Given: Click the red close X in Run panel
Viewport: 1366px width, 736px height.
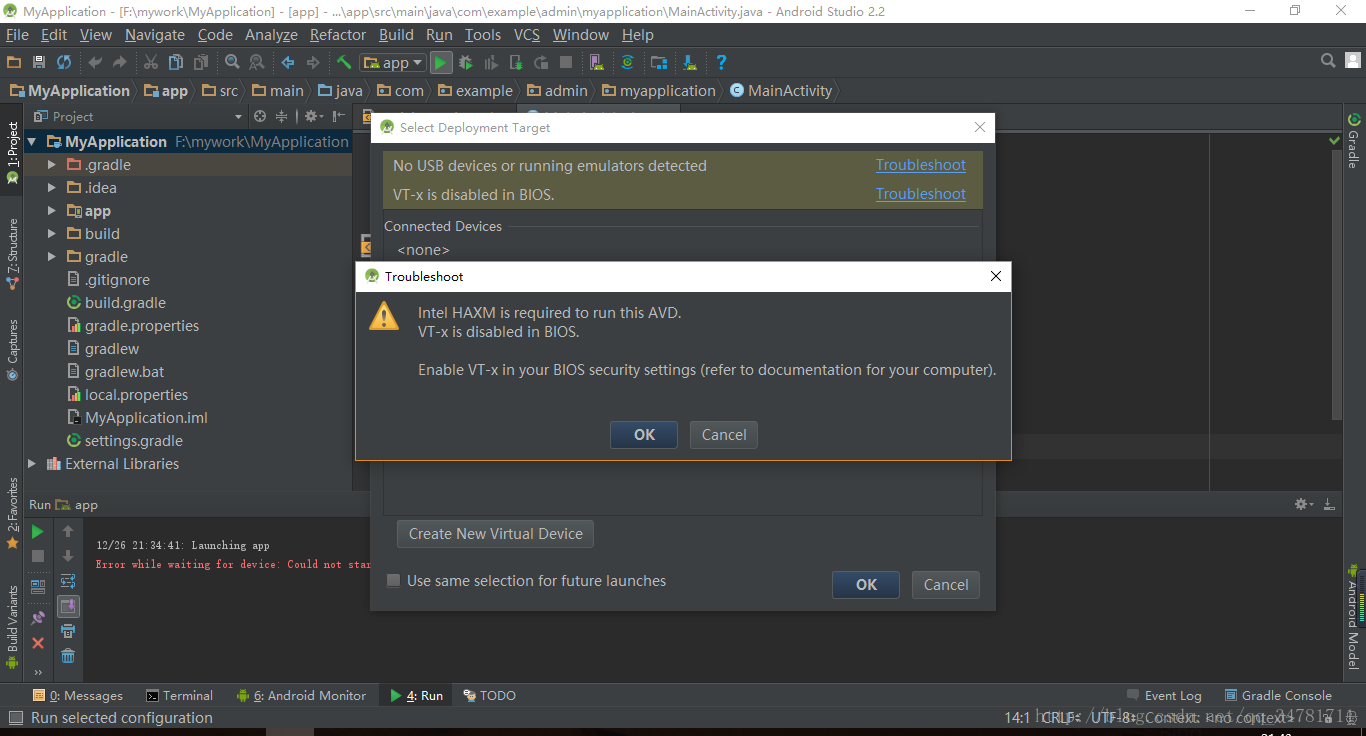Looking at the screenshot, I should (38, 643).
